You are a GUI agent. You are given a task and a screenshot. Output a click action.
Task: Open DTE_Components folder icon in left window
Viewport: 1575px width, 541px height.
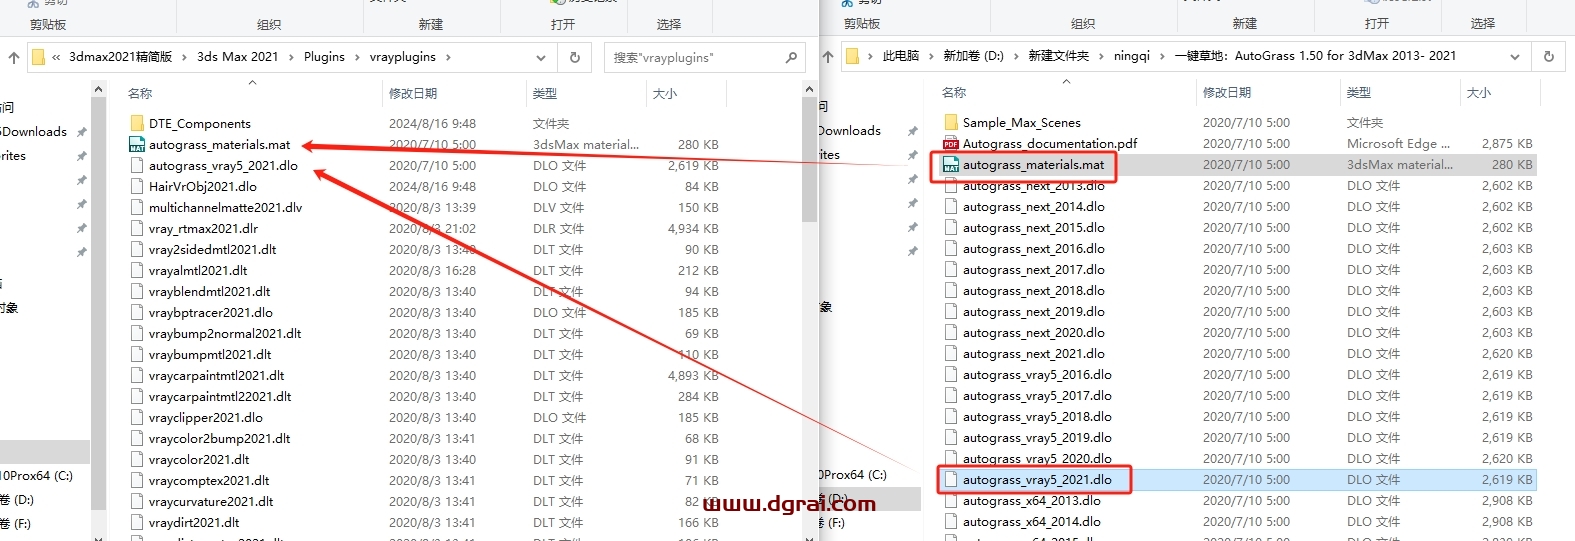coord(137,123)
